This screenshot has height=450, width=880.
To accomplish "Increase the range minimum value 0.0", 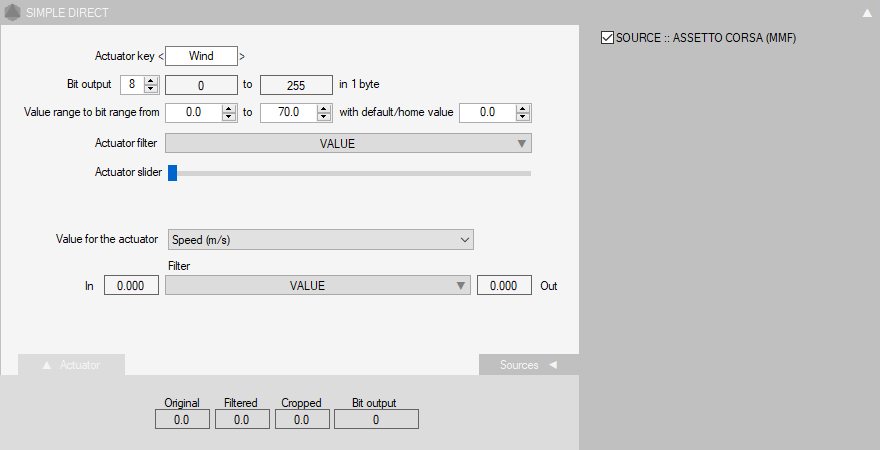I will pos(229,109).
